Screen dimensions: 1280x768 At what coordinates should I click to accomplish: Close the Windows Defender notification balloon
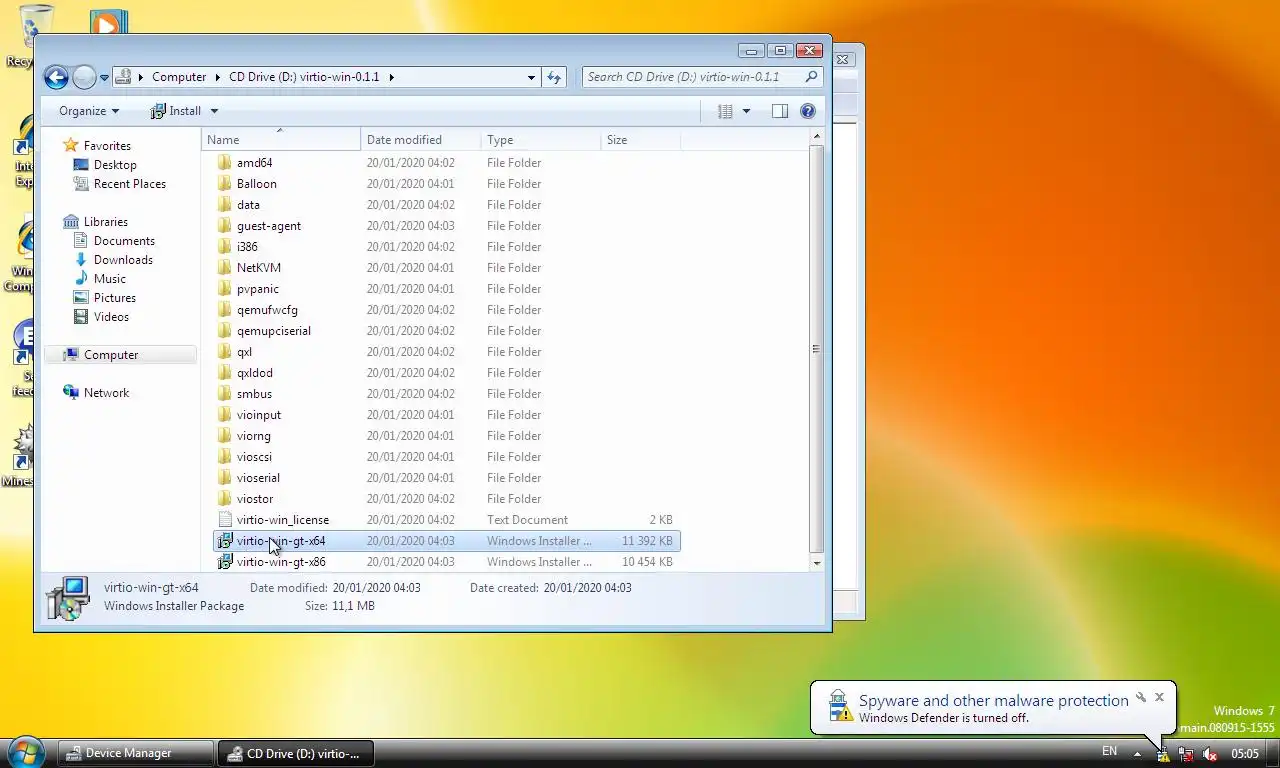point(1159,697)
